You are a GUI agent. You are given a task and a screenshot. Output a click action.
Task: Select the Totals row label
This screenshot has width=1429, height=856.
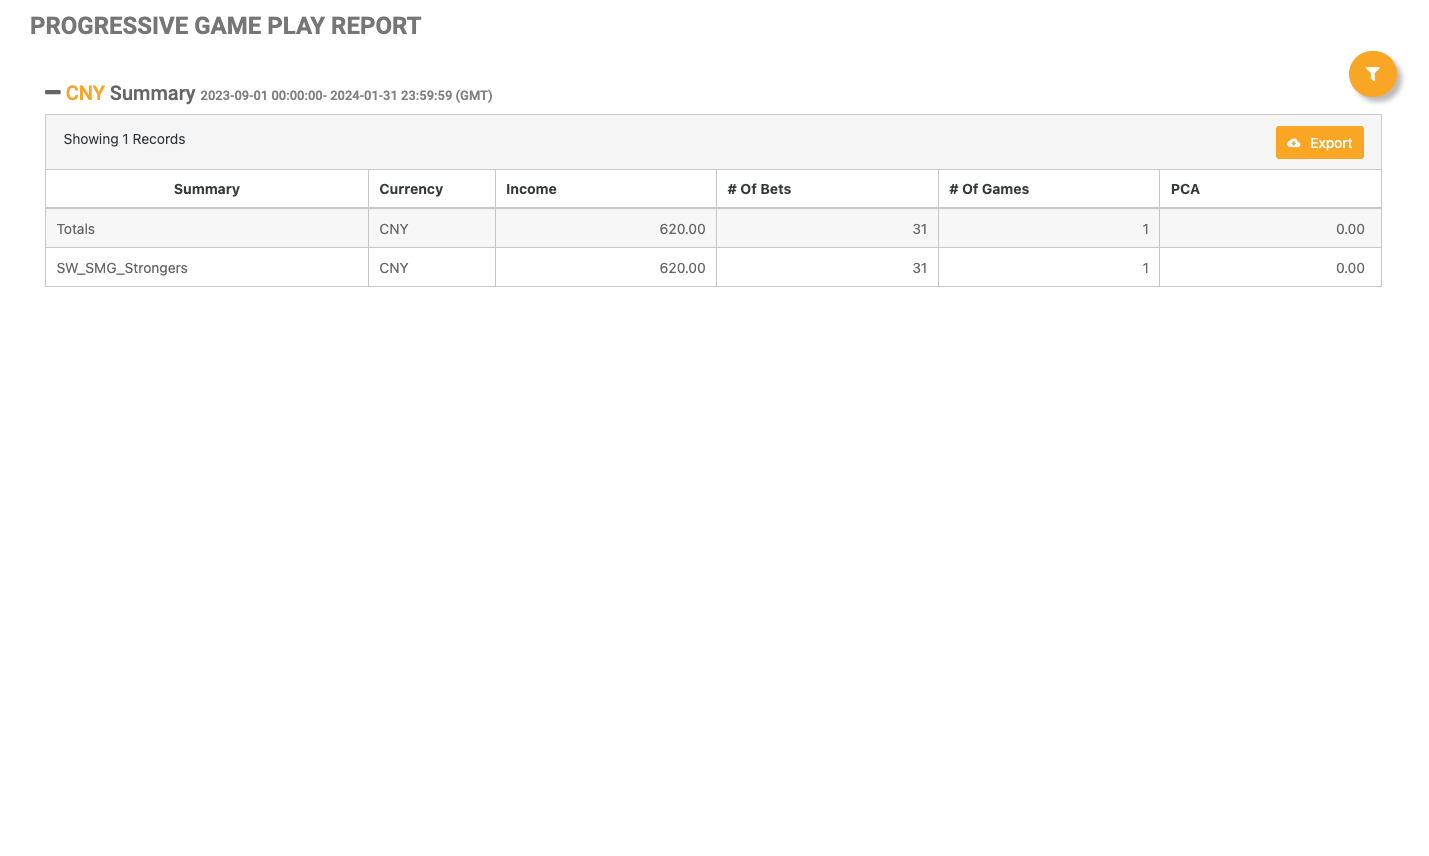click(76, 229)
